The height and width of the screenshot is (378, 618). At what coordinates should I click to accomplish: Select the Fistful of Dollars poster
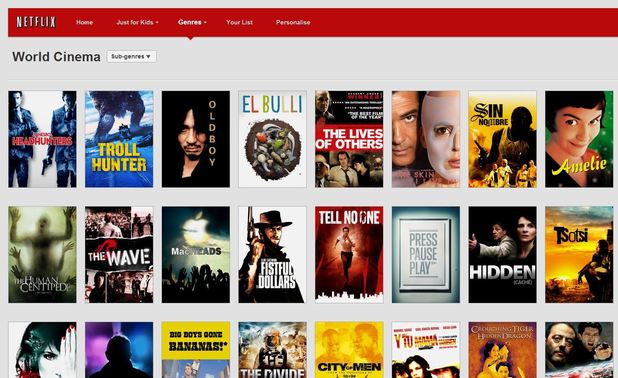pos(272,255)
